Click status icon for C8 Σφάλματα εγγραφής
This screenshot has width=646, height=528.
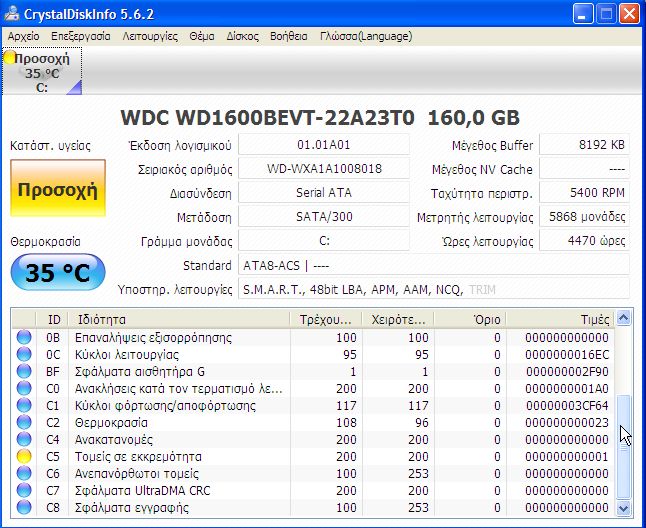click(x=24, y=507)
